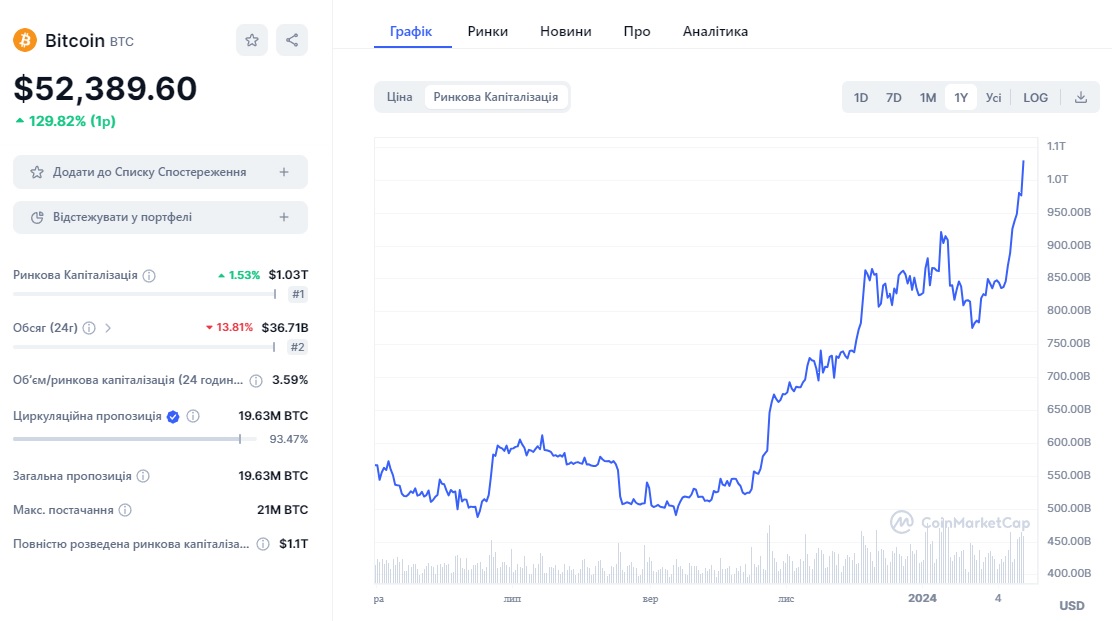Image resolution: width=1112 pixels, height=621 pixels.
Task: Click the $1.03T market cap value
Action: tap(288, 275)
